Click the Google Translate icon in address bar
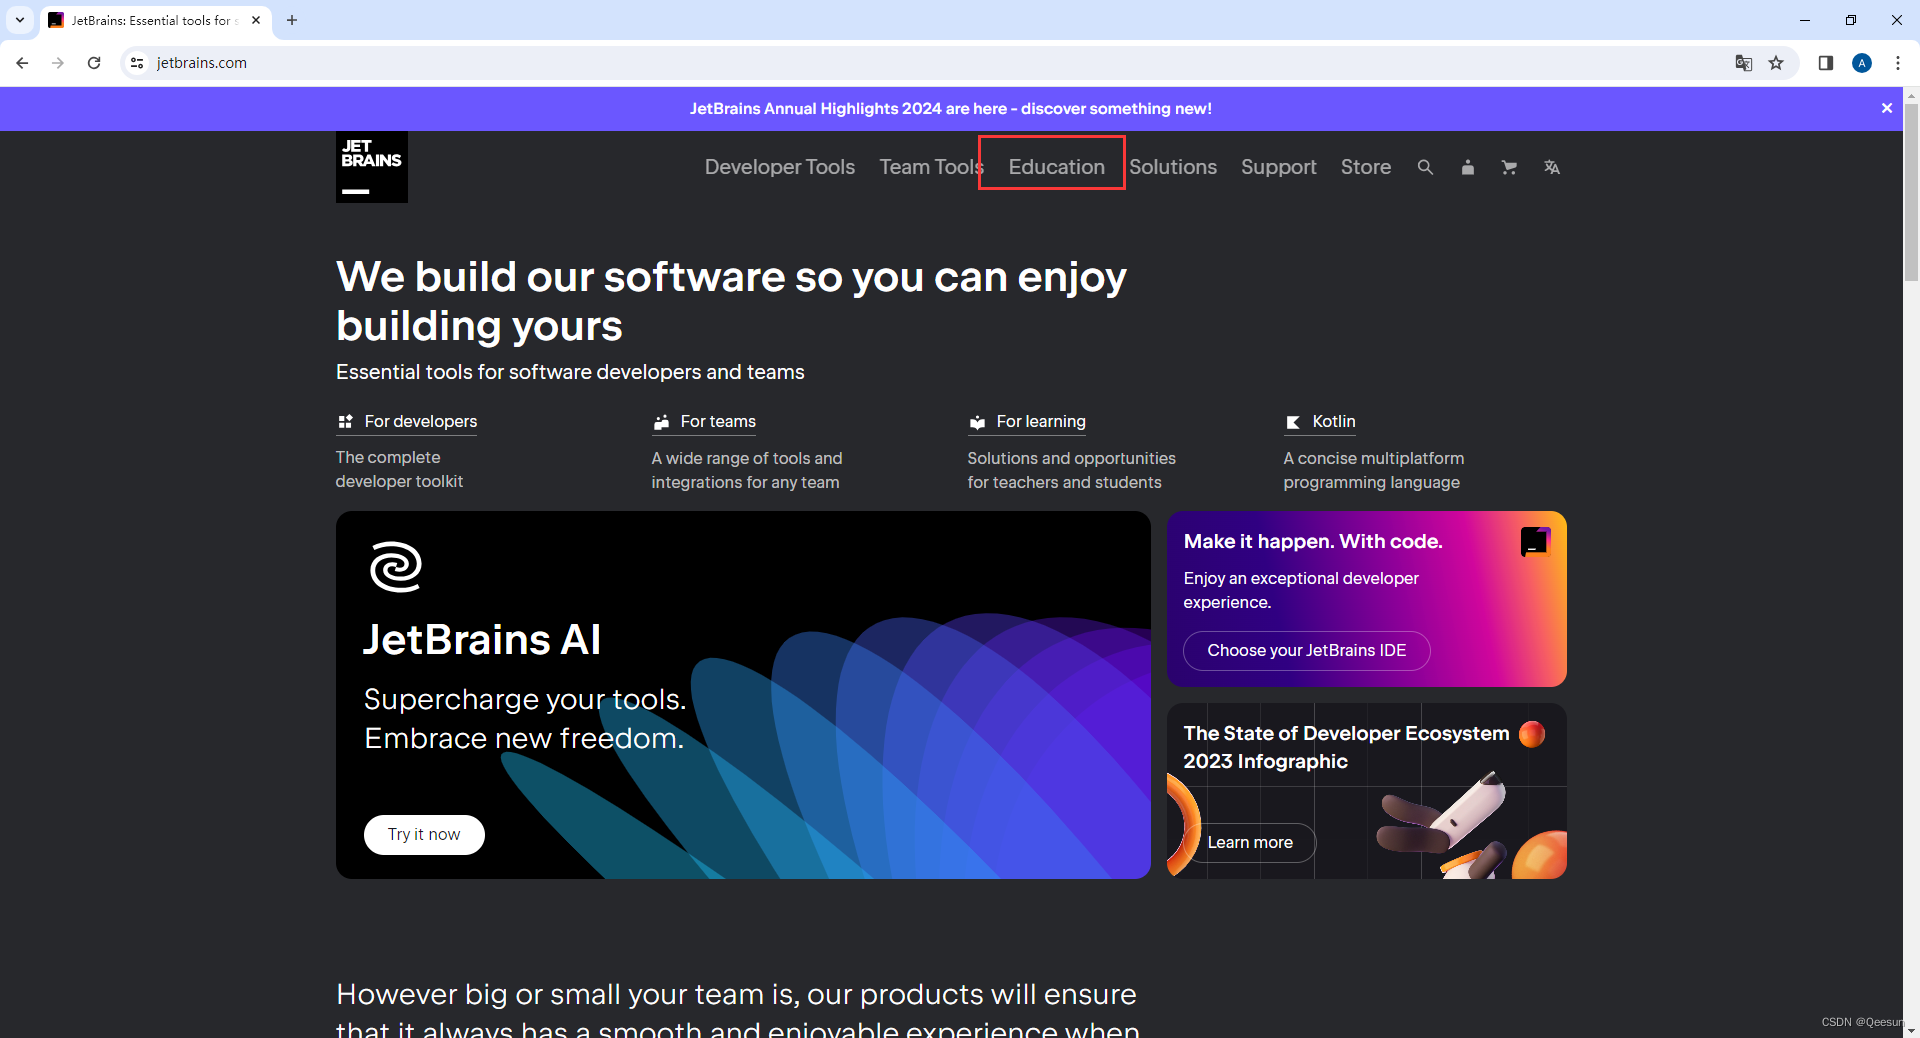Image resolution: width=1920 pixels, height=1038 pixels. [x=1743, y=63]
